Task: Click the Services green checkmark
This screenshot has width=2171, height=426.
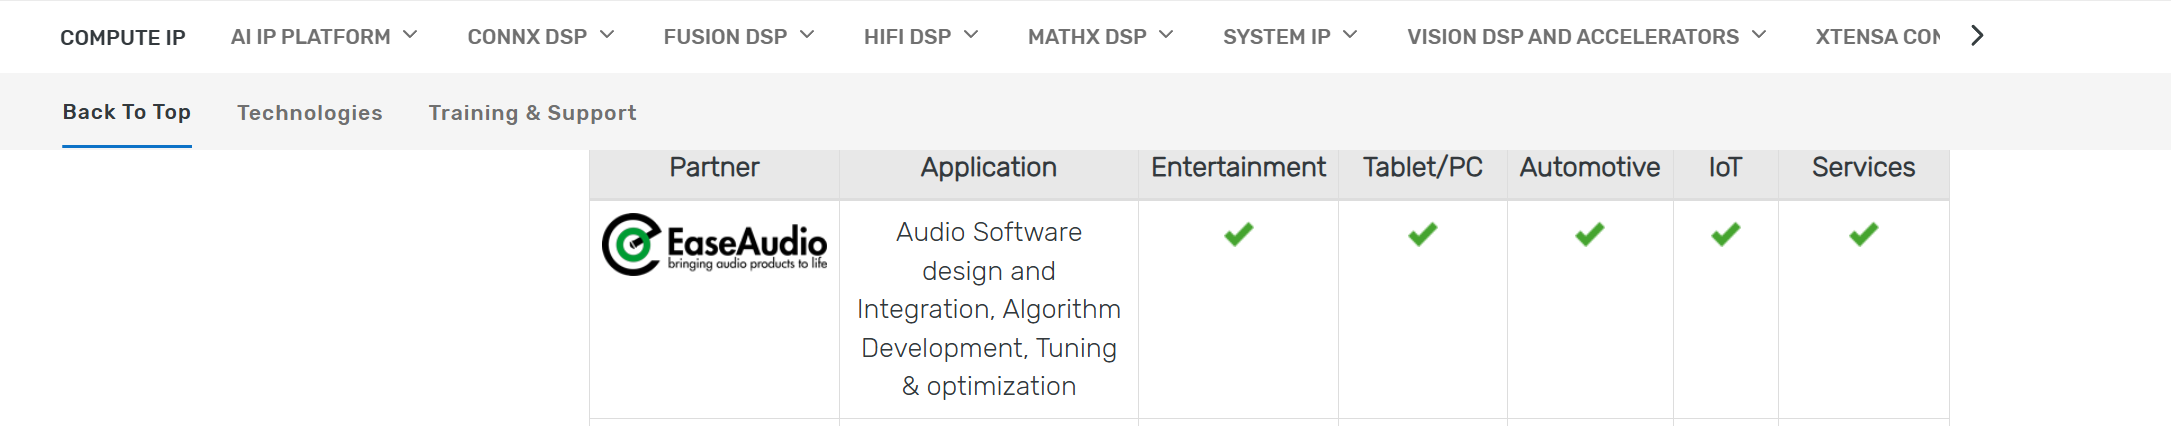Action: (1863, 234)
